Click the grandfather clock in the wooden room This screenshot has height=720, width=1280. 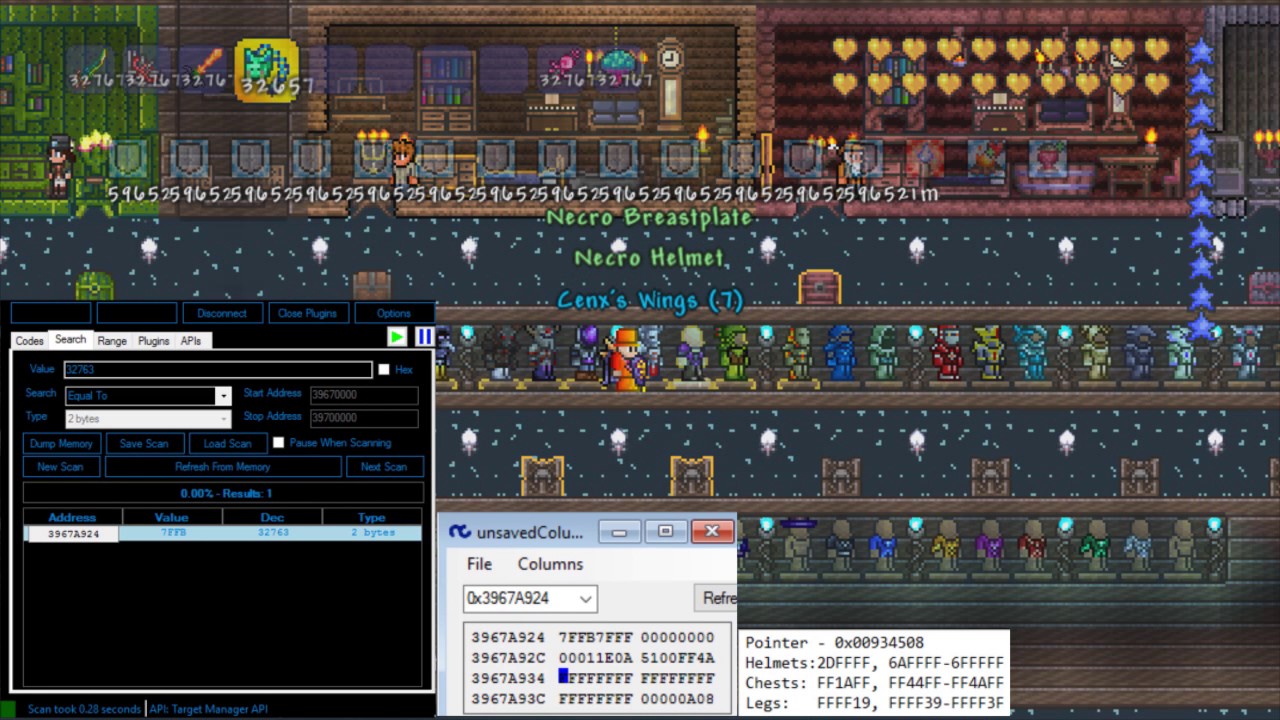pos(669,83)
